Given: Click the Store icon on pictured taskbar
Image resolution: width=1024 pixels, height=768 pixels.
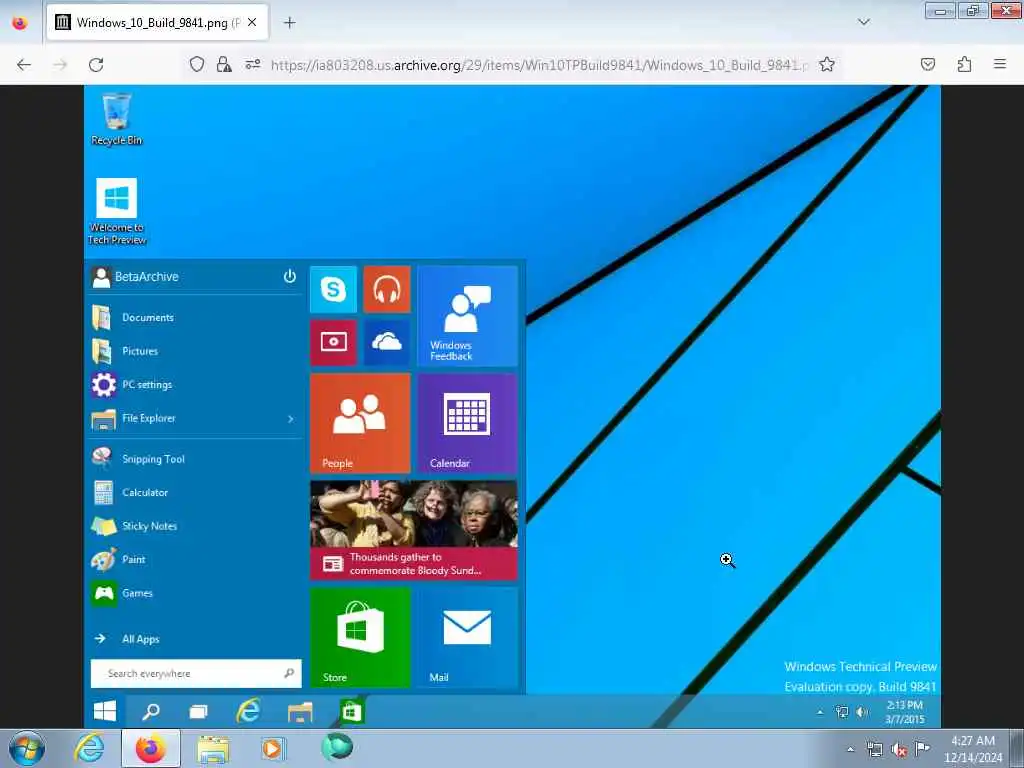Looking at the screenshot, I should (351, 711).
